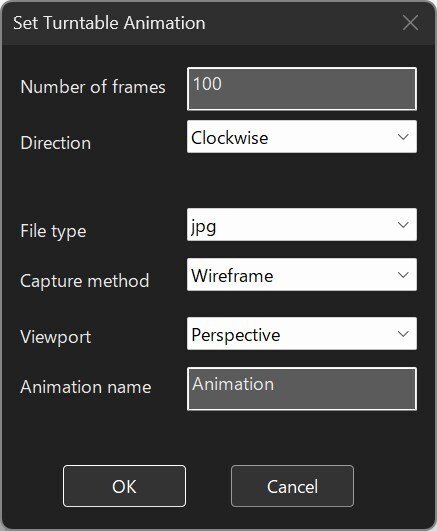Click the Number of frames input field
This screenshot has width=437, height=531.
click(x=302, y=89)
